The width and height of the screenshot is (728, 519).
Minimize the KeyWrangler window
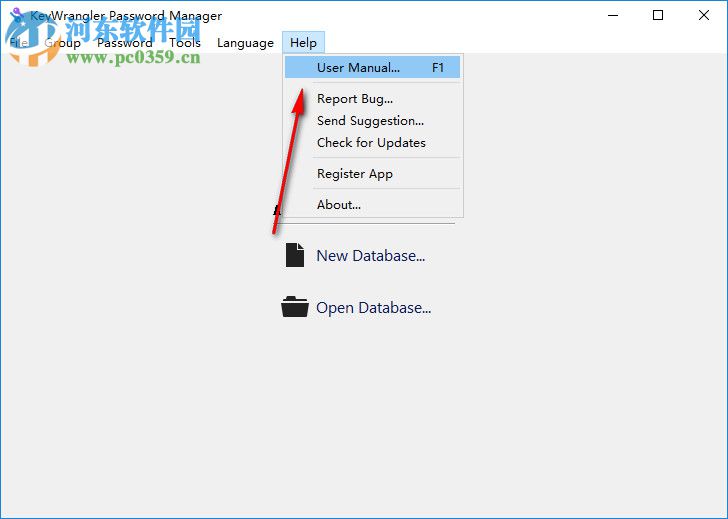[613, 15]
